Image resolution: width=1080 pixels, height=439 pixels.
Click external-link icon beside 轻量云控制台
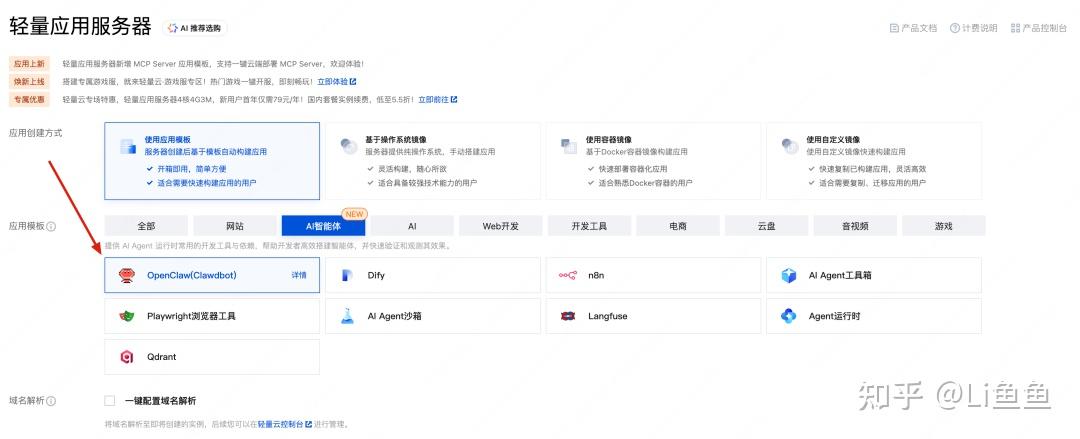tap(309, 424)
